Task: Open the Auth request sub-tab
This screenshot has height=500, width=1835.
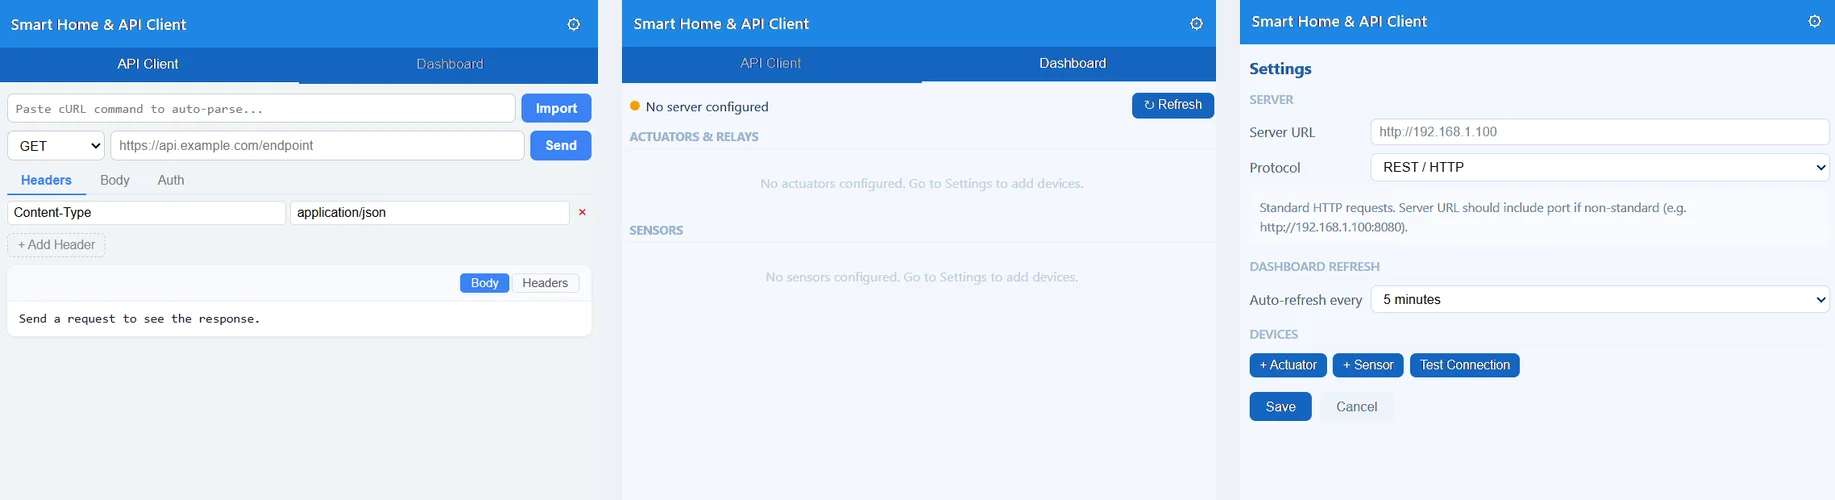Action: click(x=171, y=180)
